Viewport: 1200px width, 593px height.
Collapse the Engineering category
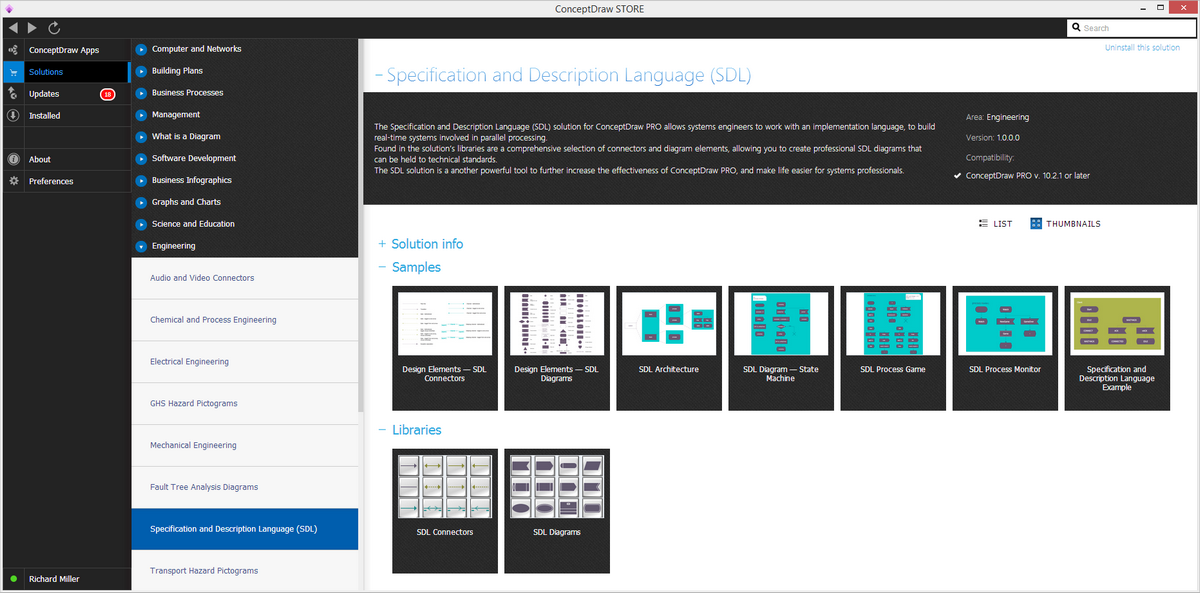click(142, 246)
